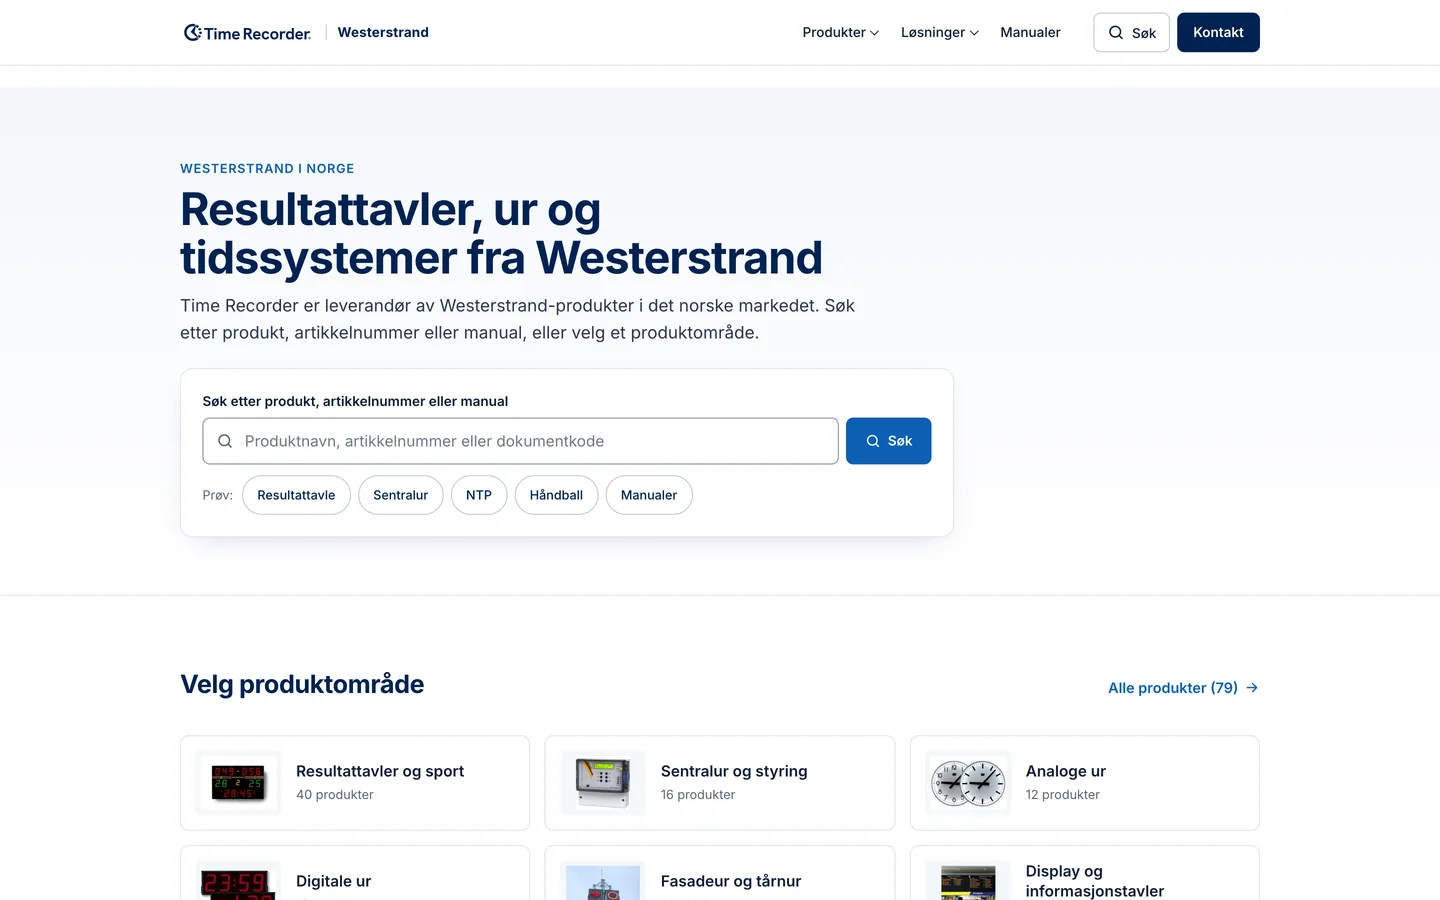Click the Display og informasjonstavler thumbnail
The image size is (1440, 900).
[x=968, y=881]
